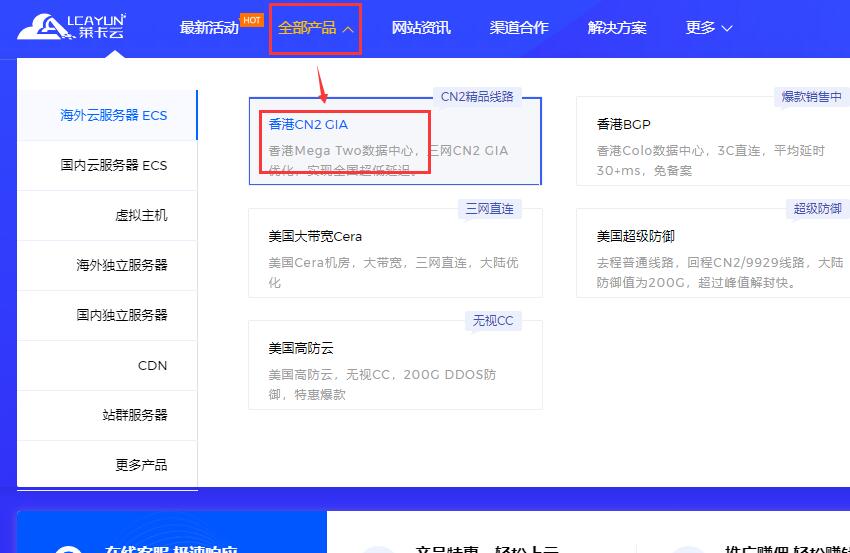
Task: Open 最新活动 menu item
Action: click(209, 28)
